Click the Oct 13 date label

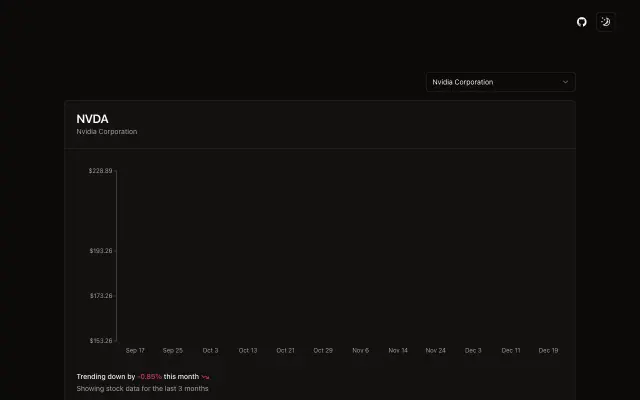tap(248, 350)
